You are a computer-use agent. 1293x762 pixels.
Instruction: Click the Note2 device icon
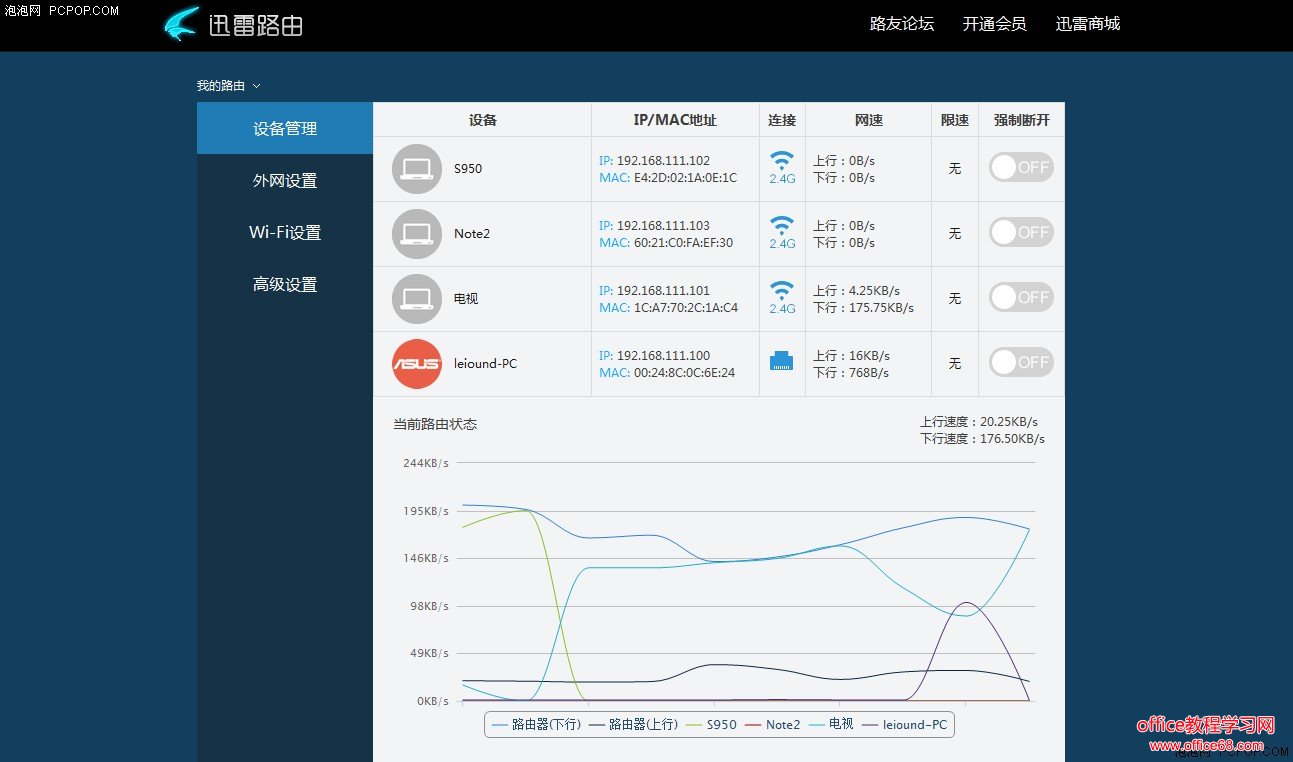[x=416, y=234]
